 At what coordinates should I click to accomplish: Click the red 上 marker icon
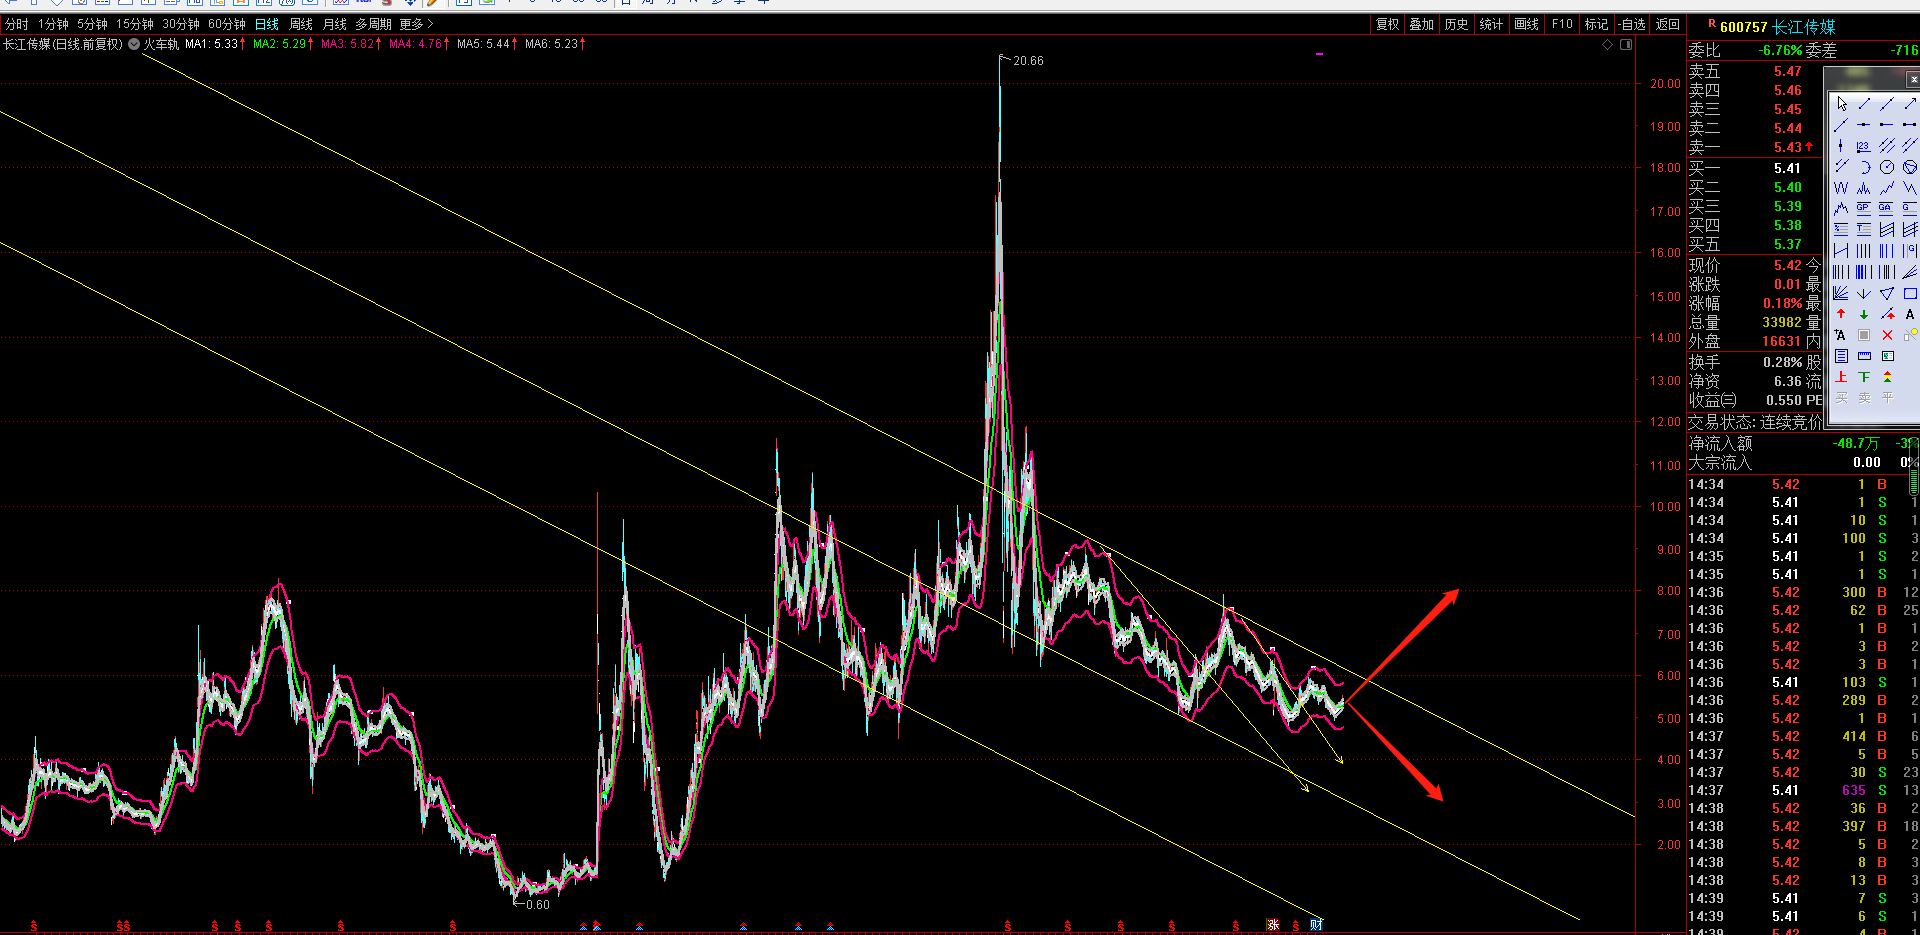[1841, 377]
